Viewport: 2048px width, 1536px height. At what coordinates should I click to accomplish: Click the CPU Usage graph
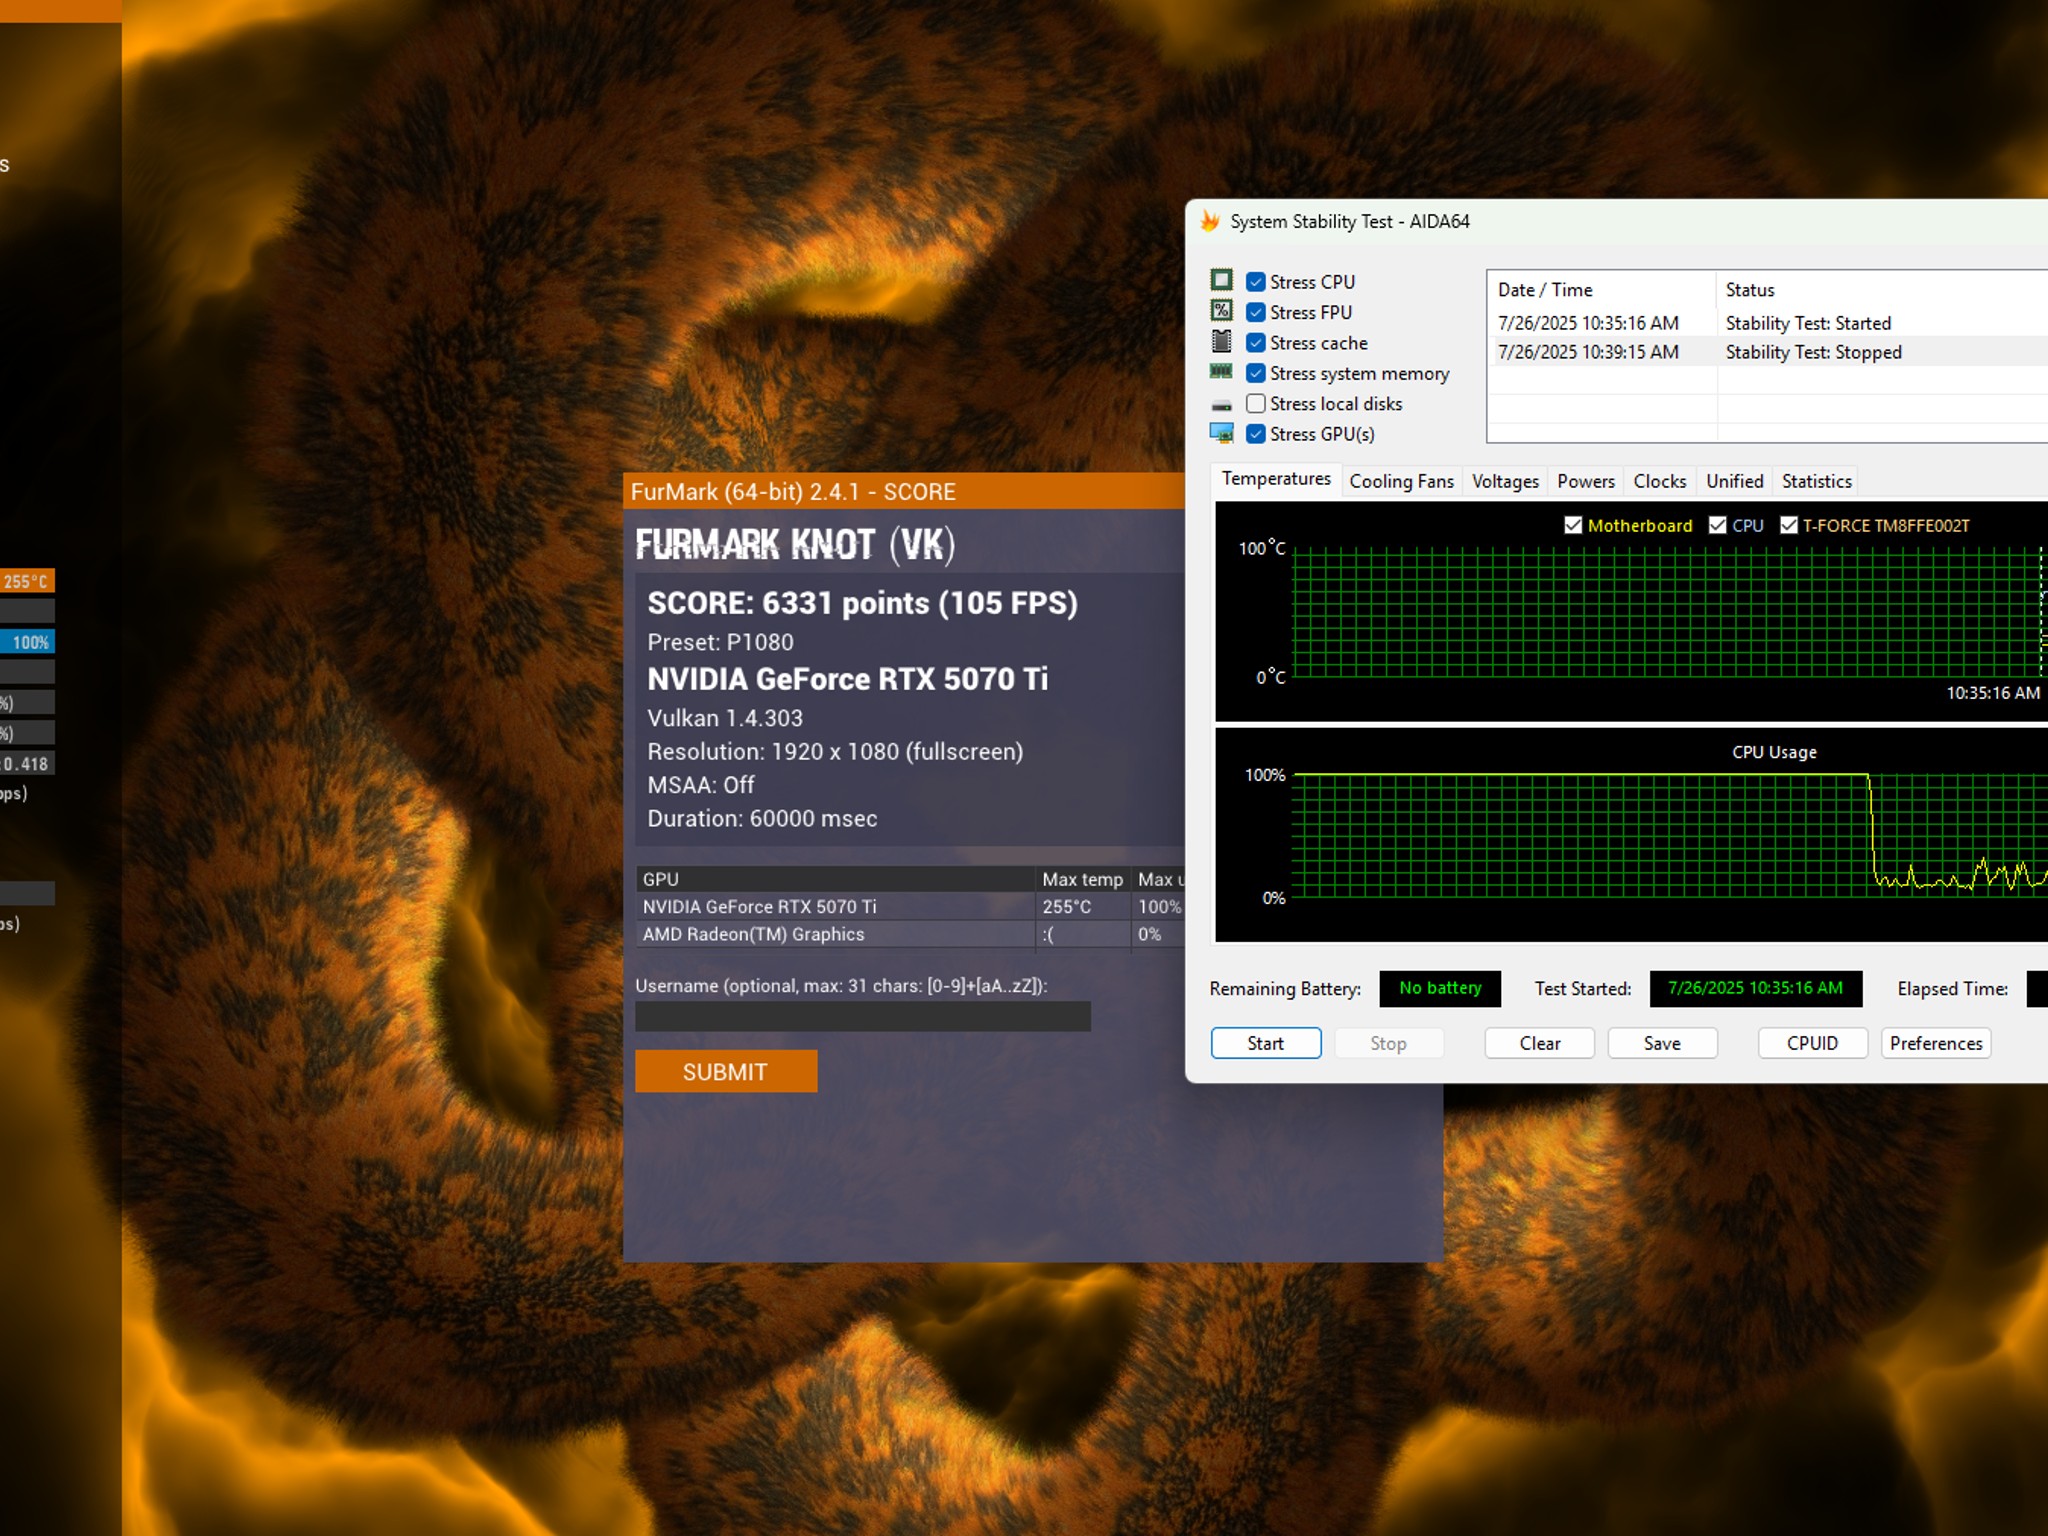click(1631, 835)
